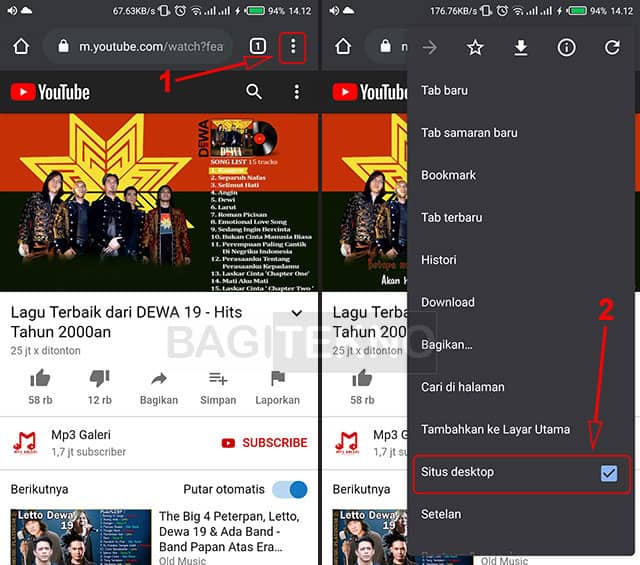This screenshot has width=640, height=565.
Task: Select Tab baru menu item
Action: tap(521, 90)
